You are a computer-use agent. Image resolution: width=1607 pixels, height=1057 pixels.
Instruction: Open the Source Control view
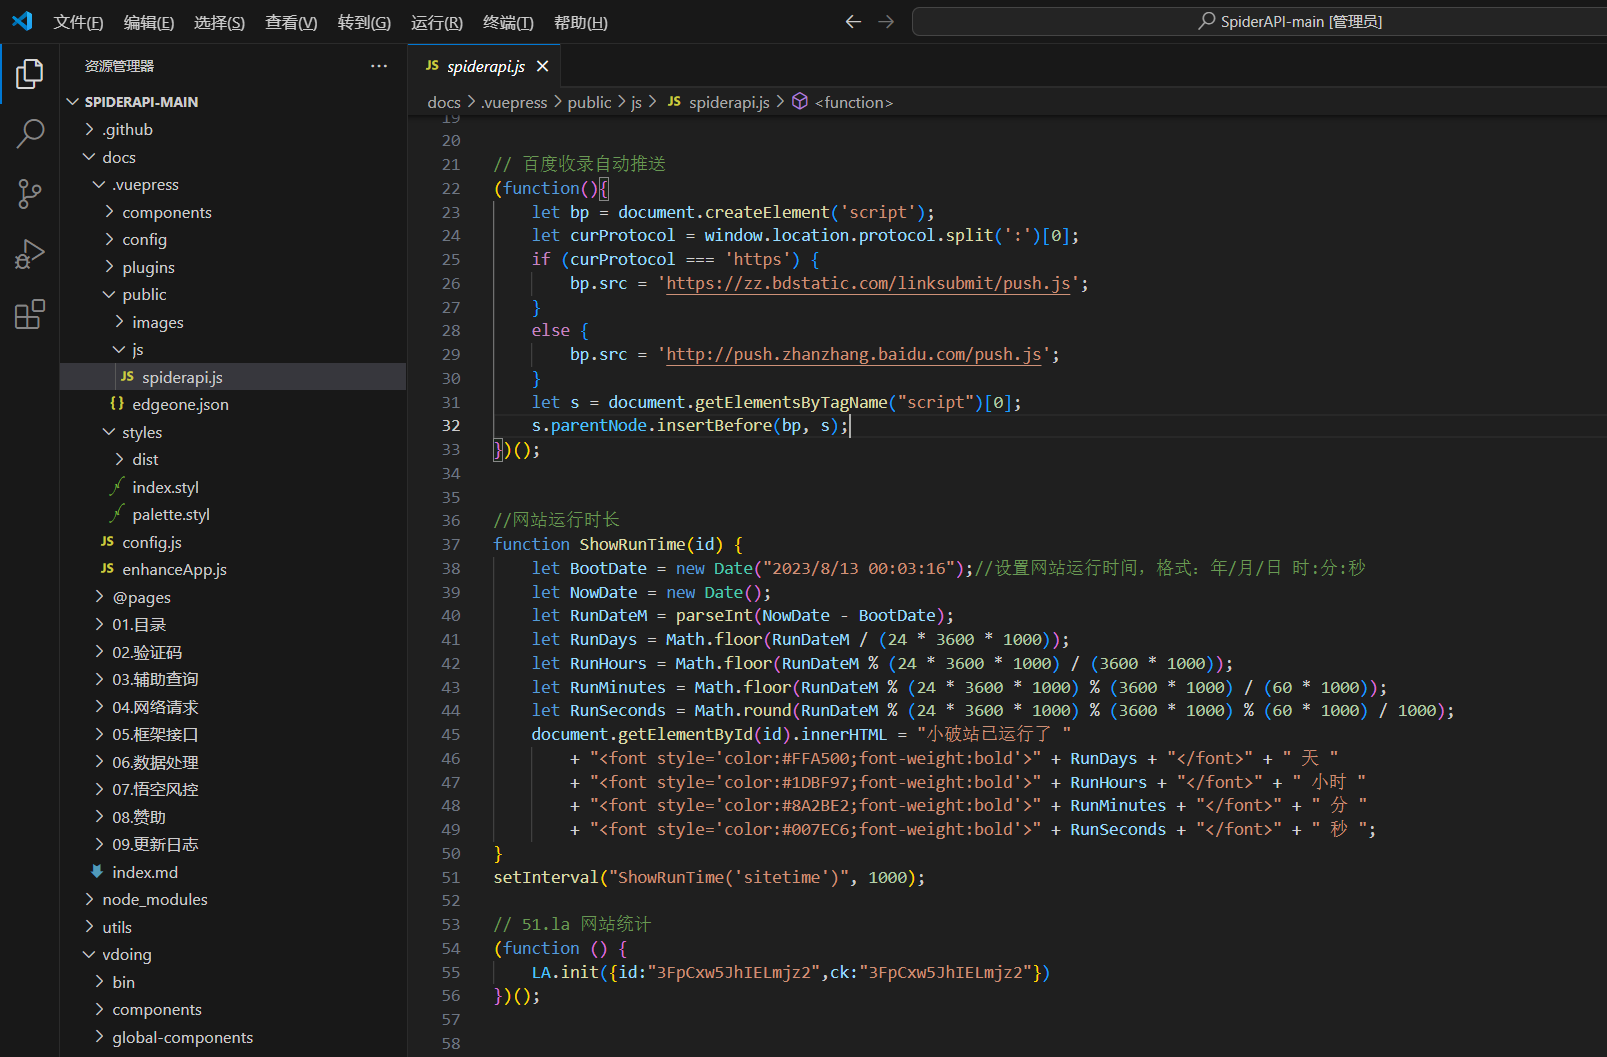tap(30, 194)
